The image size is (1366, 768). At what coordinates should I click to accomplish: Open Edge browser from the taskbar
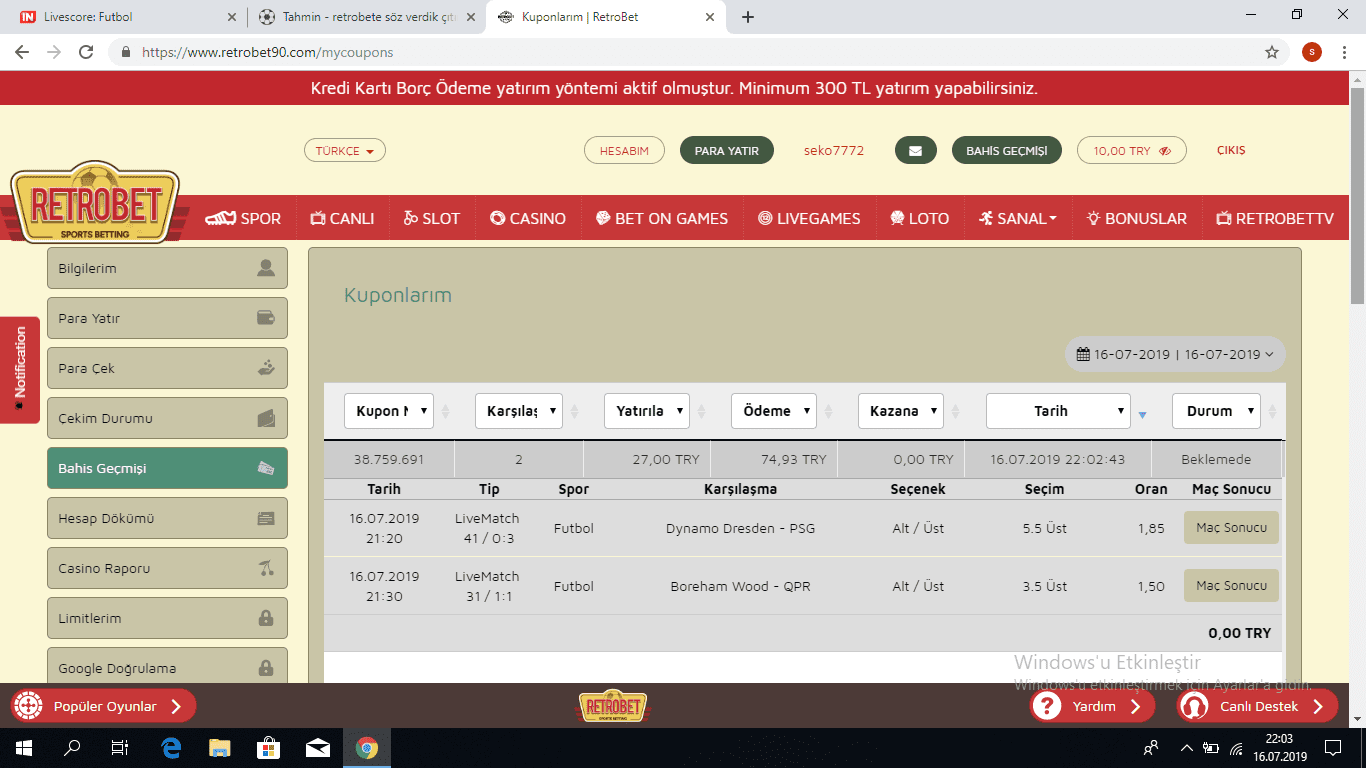pyautogui.click(x=171, y=748)
